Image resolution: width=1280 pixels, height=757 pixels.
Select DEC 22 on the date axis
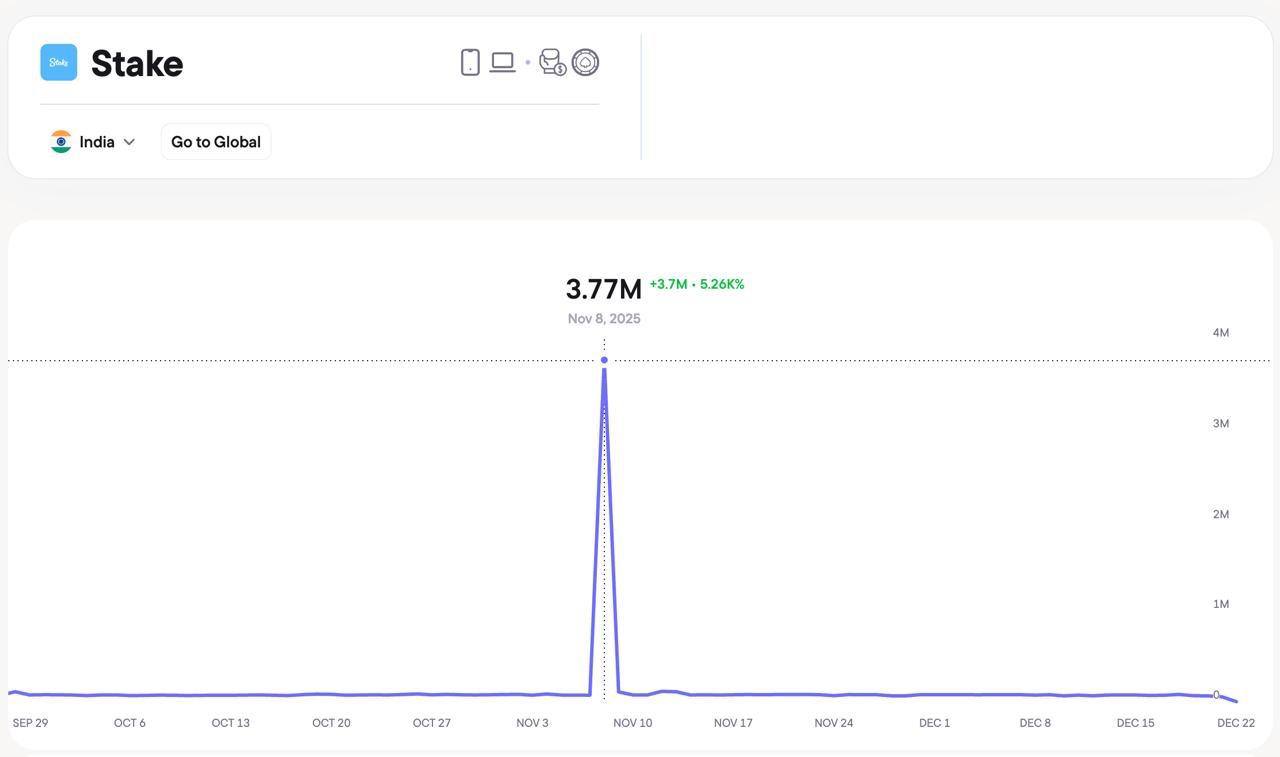click(x=1235, y=723)
